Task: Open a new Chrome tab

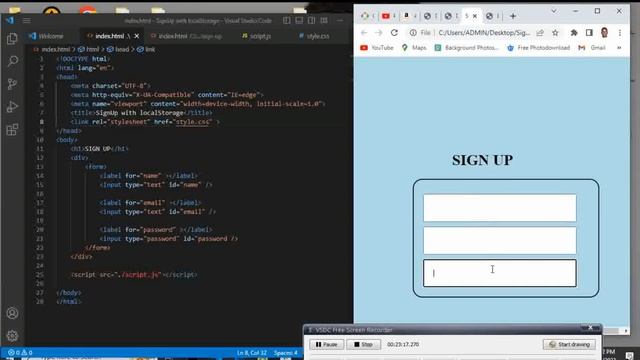Action: coord(513,16)
